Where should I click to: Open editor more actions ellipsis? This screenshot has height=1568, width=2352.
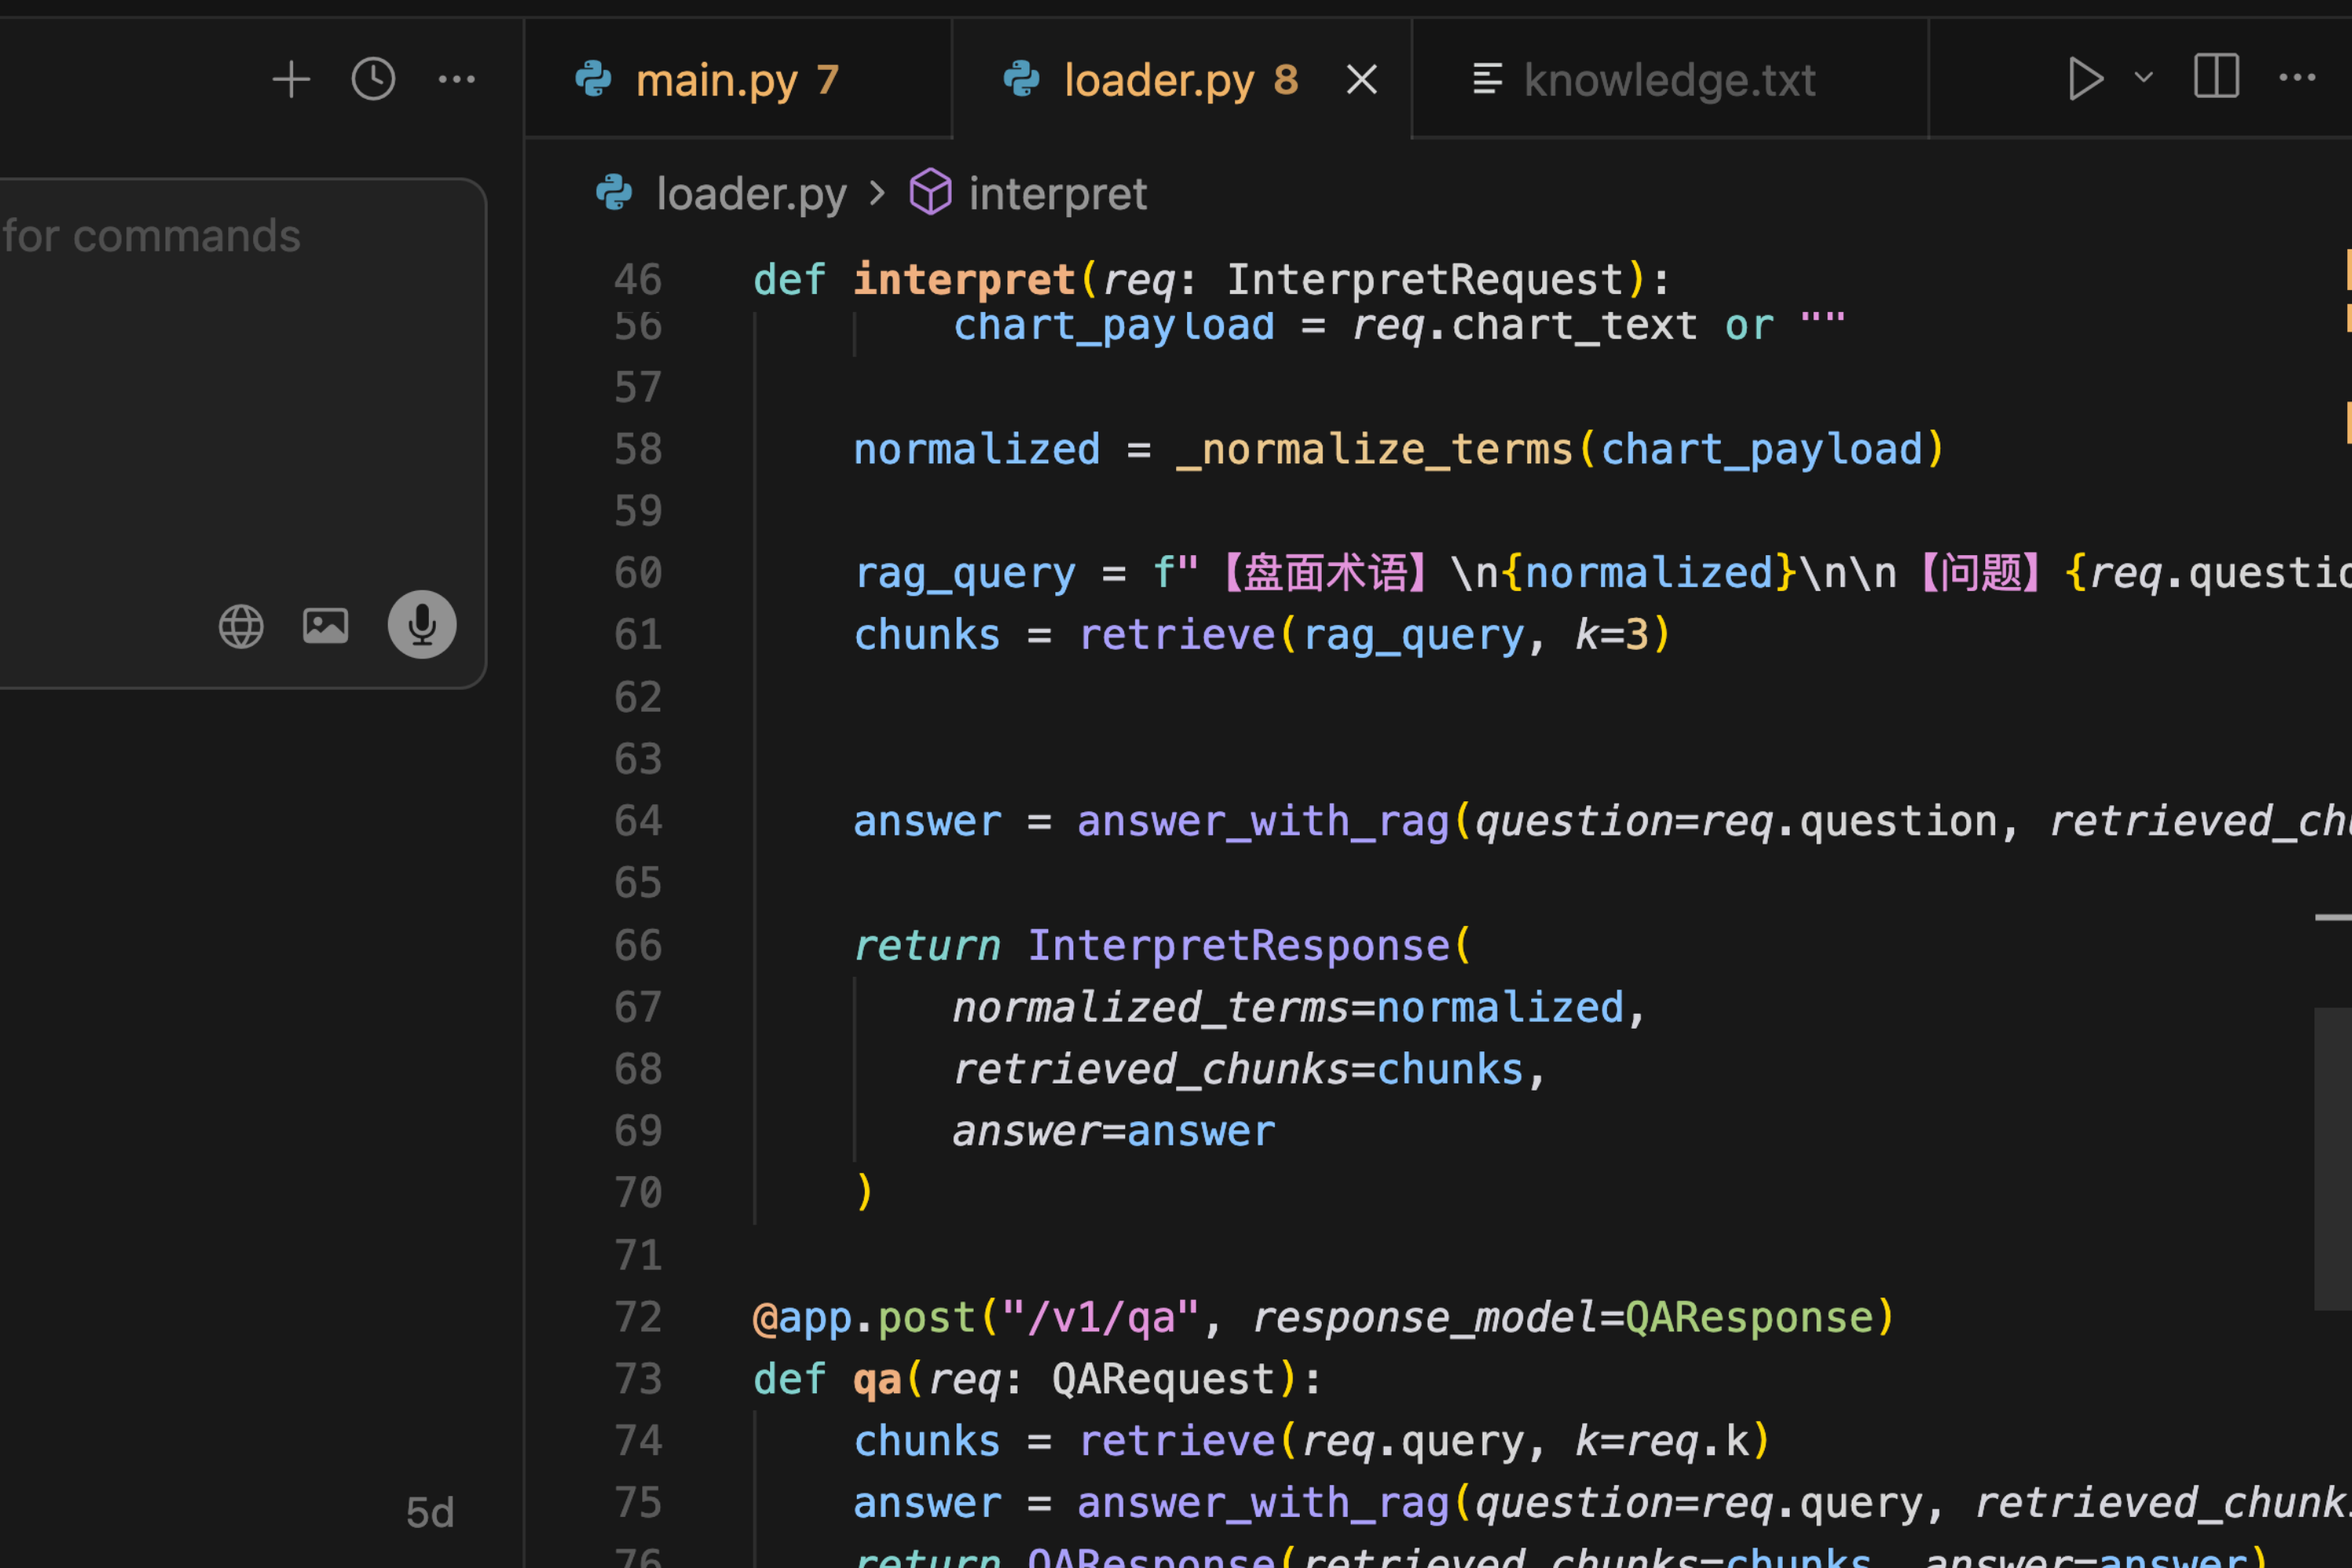point(2297,78)
